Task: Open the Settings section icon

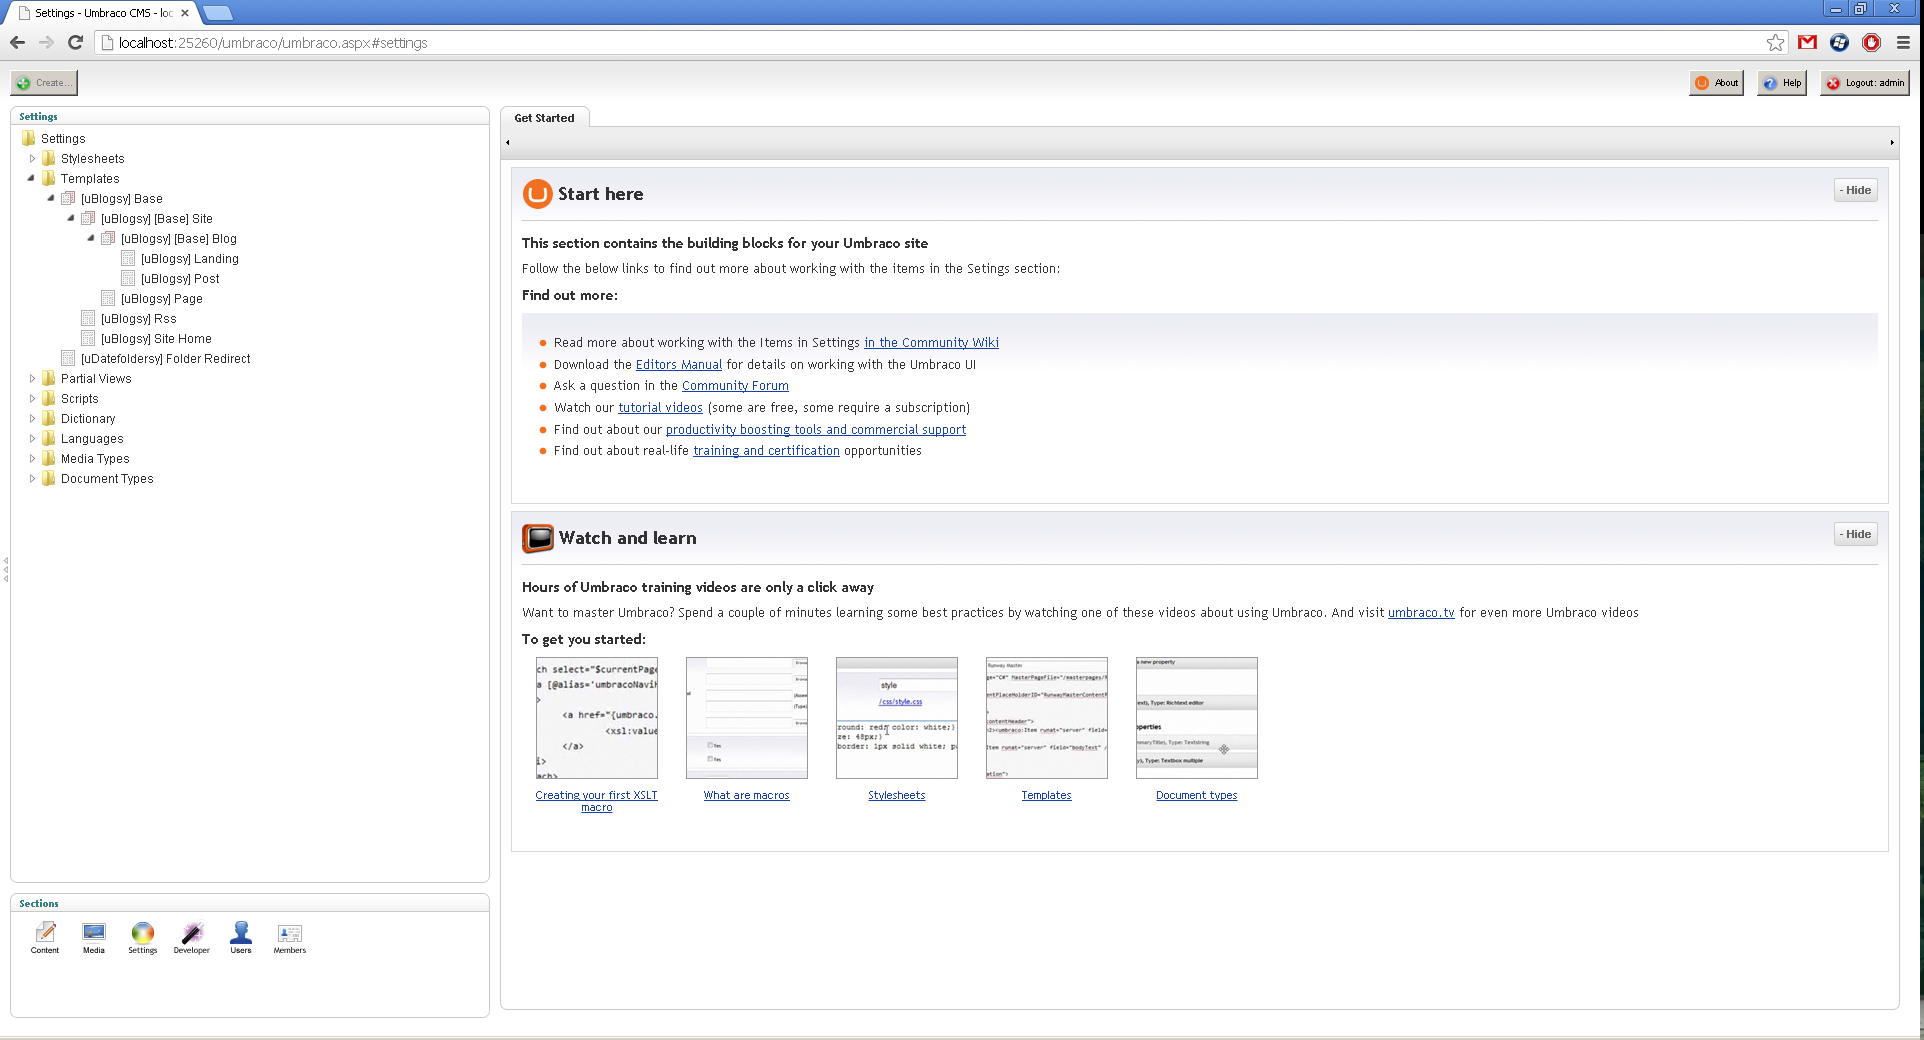Action: tap(143, 937)
